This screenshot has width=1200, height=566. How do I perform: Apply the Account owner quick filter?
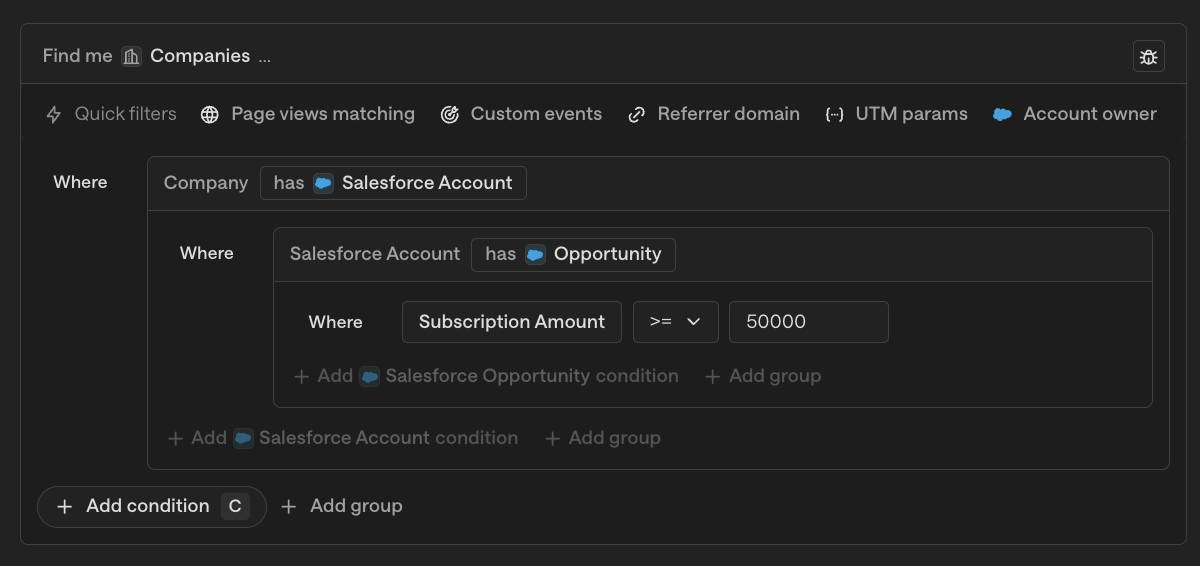click(1075, 114)
